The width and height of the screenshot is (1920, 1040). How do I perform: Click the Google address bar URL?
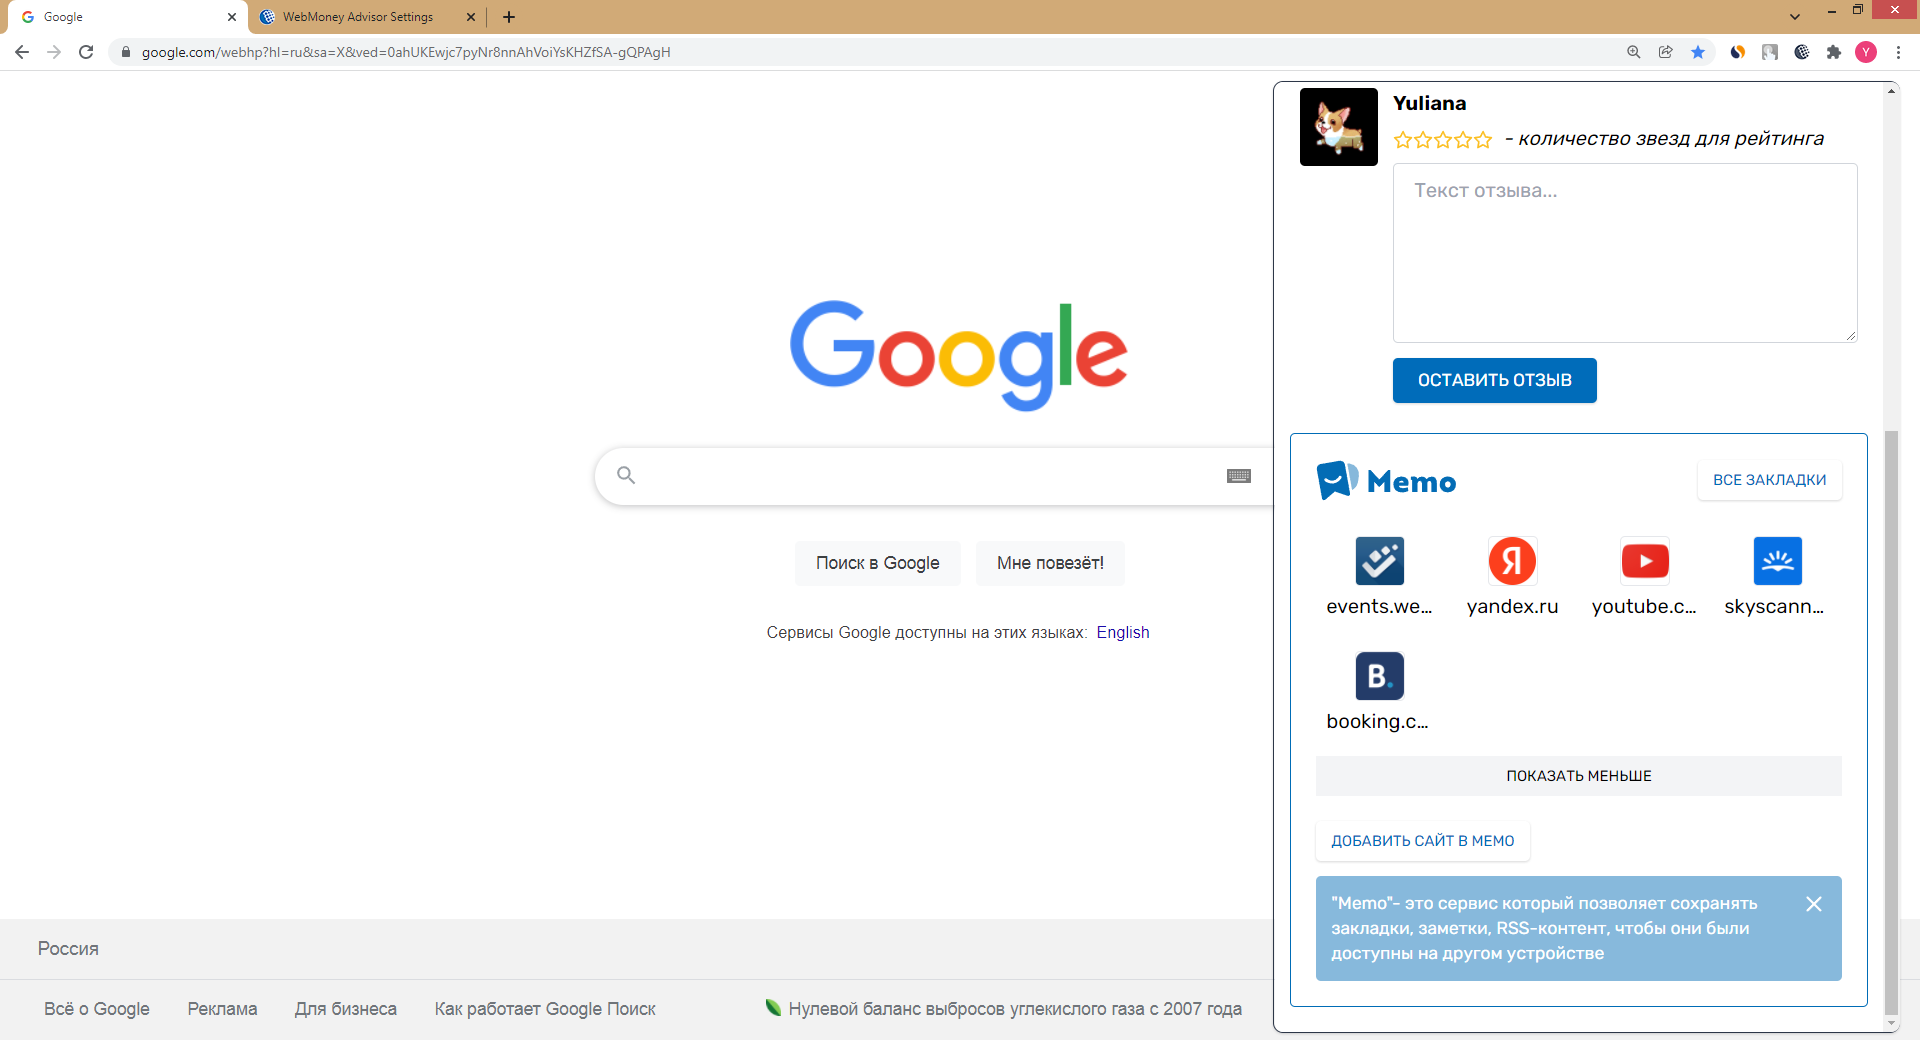point(406,52)
